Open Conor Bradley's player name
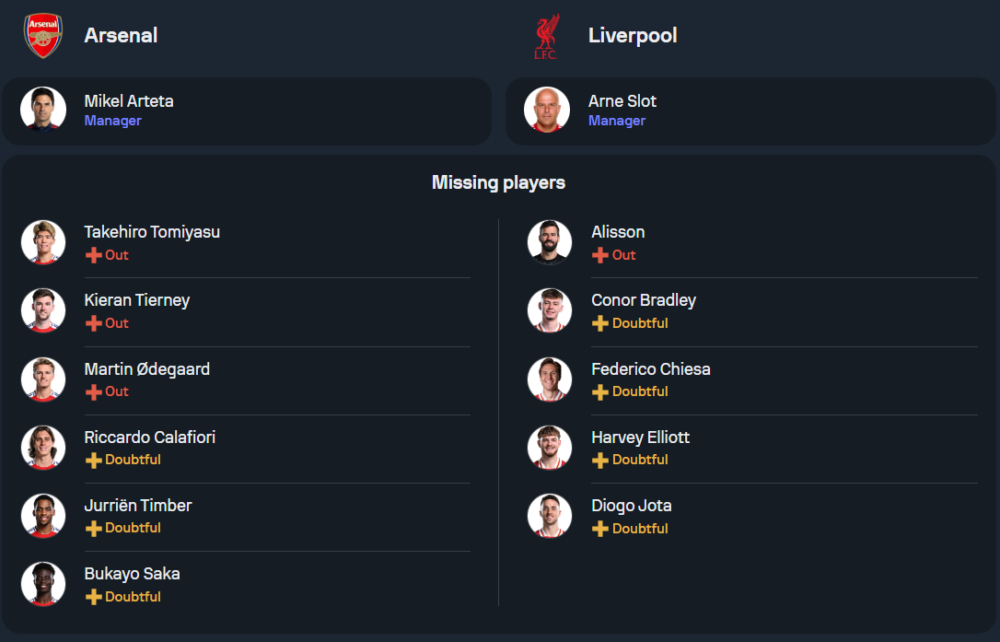Screen dimensions: 1000x642 coord(643,300)
